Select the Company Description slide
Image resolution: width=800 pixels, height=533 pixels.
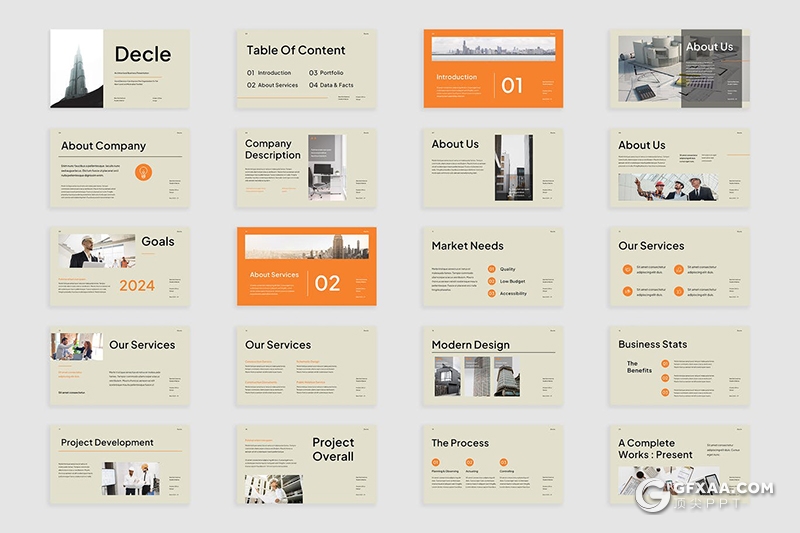306,167
